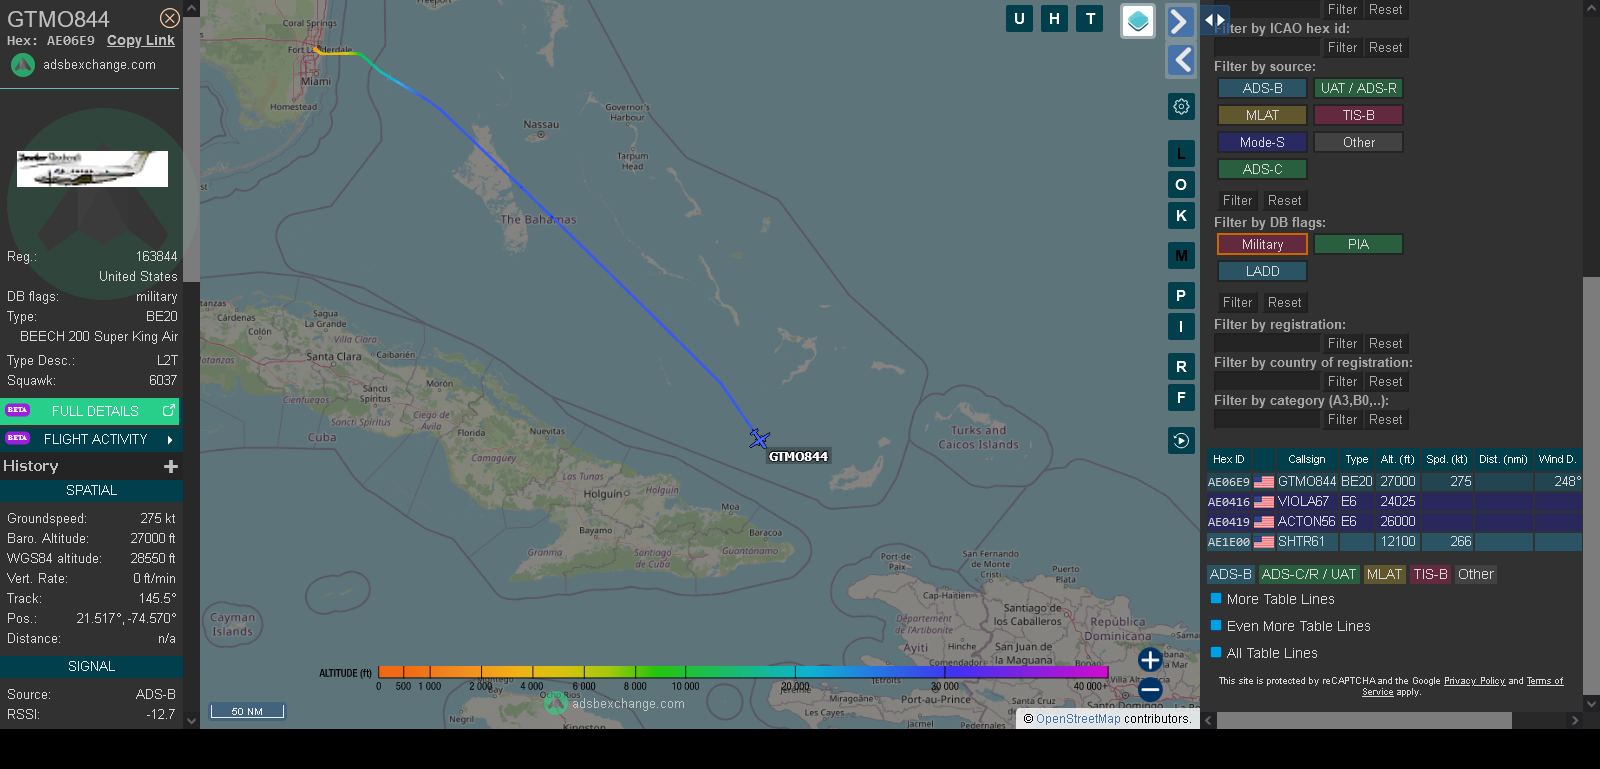Image resolution: width=1600 pixels, height=769 pixels.
Task: Select the ACTON56 table row
Action: tap(1394, 521)
